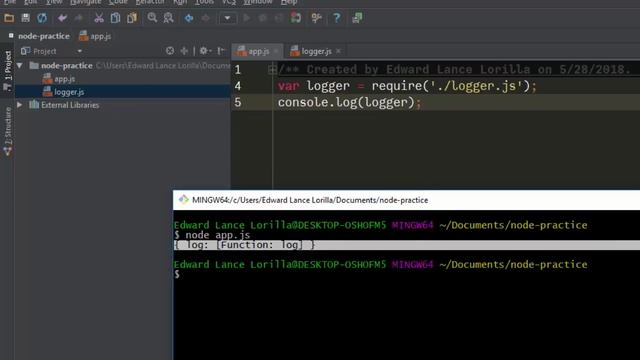The image size is (640, 360).
Task: Click the Save All toolbar icon
Action: 25,18
